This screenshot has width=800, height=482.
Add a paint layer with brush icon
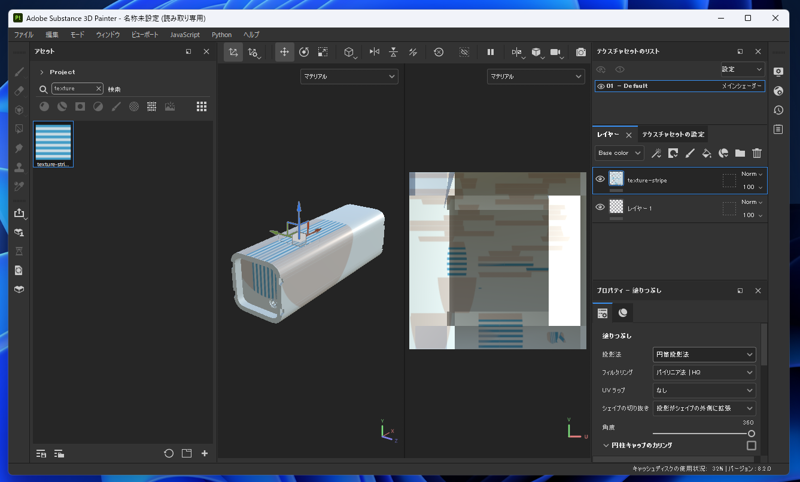tap(690, 153)
